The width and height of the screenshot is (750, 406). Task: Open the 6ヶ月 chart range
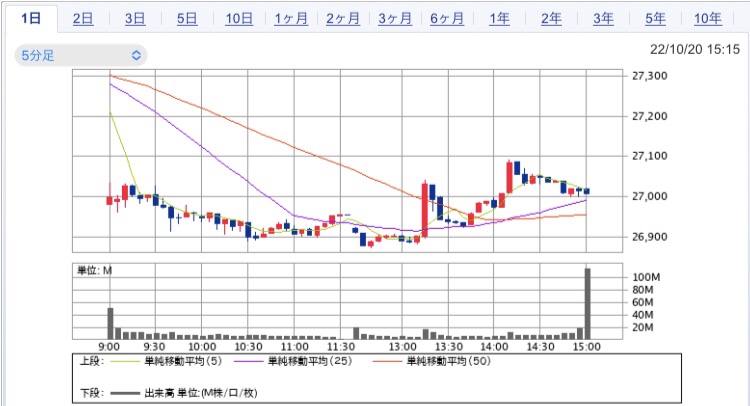447,19
